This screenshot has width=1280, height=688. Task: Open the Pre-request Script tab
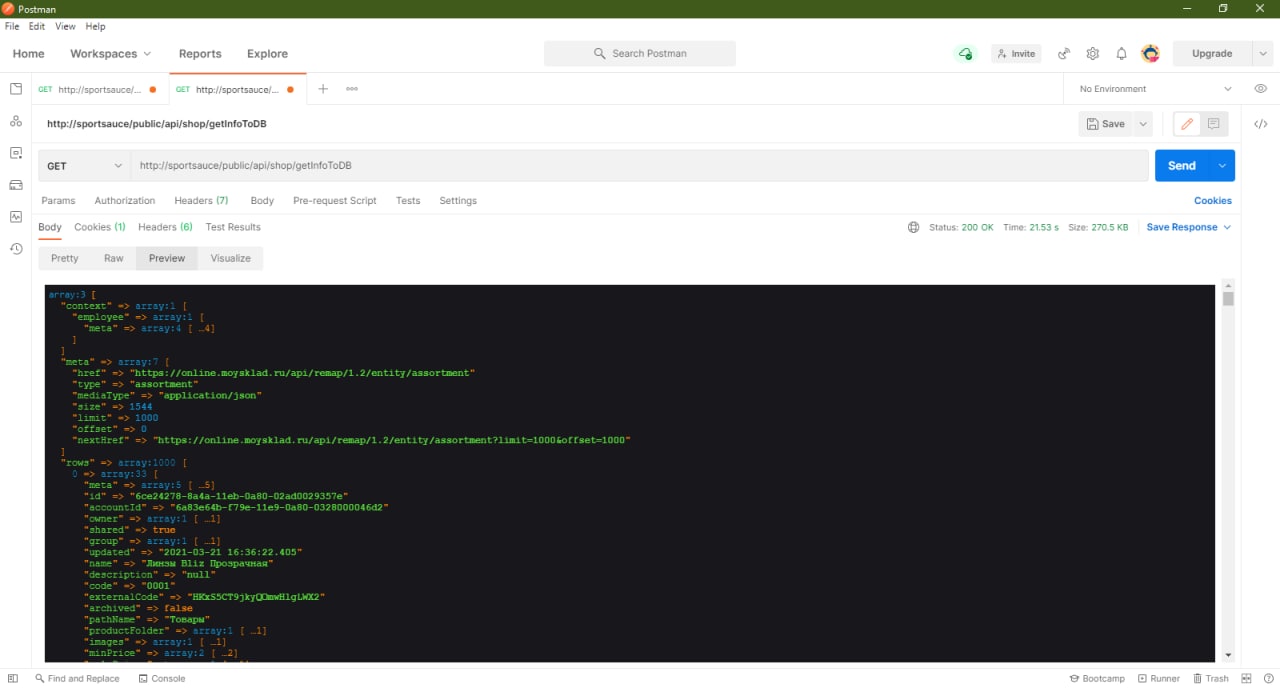click(x=335, y=201)
